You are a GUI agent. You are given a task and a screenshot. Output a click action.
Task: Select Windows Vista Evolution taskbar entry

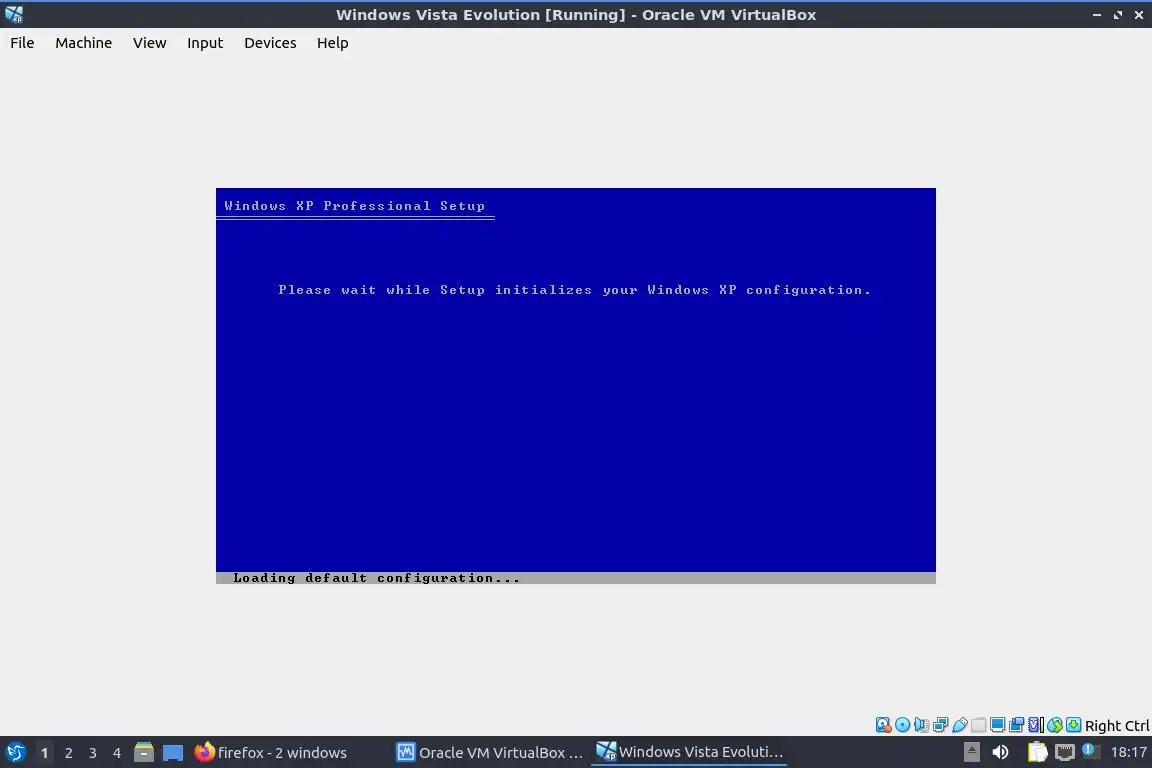point(689,753)
